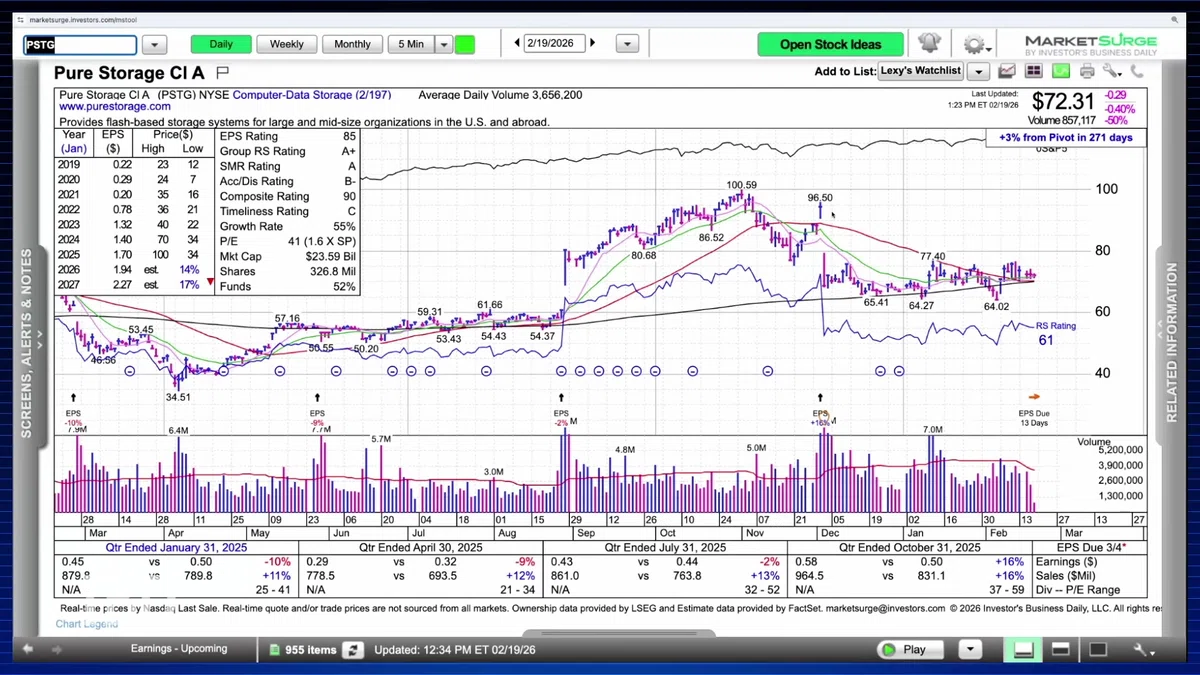The width and height of the screenshot is (1200, 675).
Task: Click the 955 items document icon
Action: 276,650
